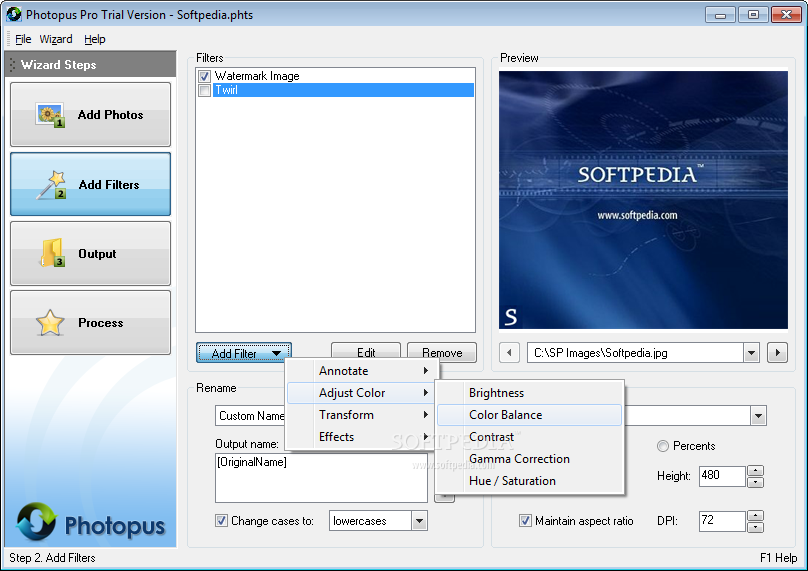The width and height of the screenshot is (808, 571).
Task: Open the File menu
Action: click(23, 39)
